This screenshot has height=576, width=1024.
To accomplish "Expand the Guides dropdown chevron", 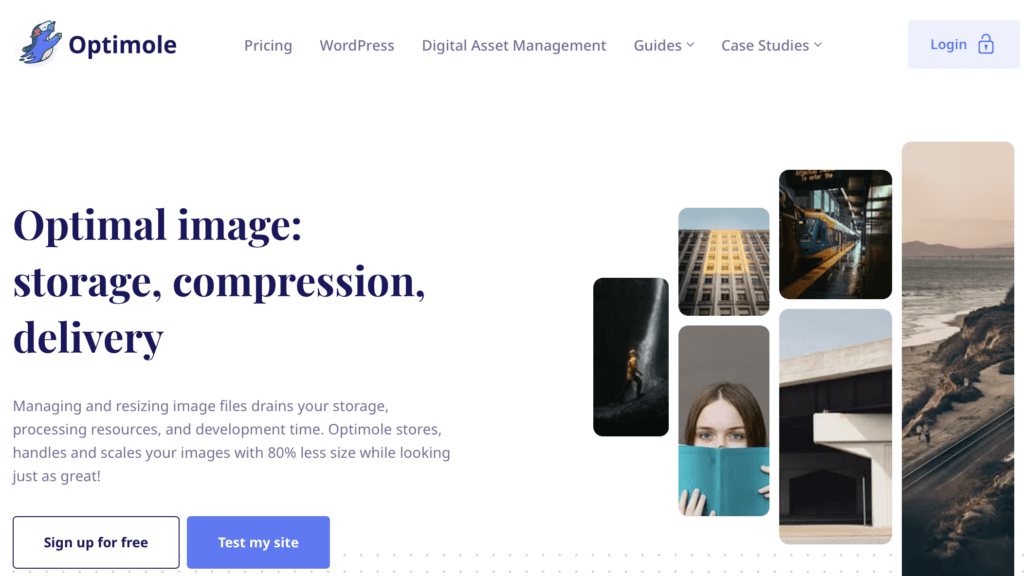I will click(x=690, y=45).
